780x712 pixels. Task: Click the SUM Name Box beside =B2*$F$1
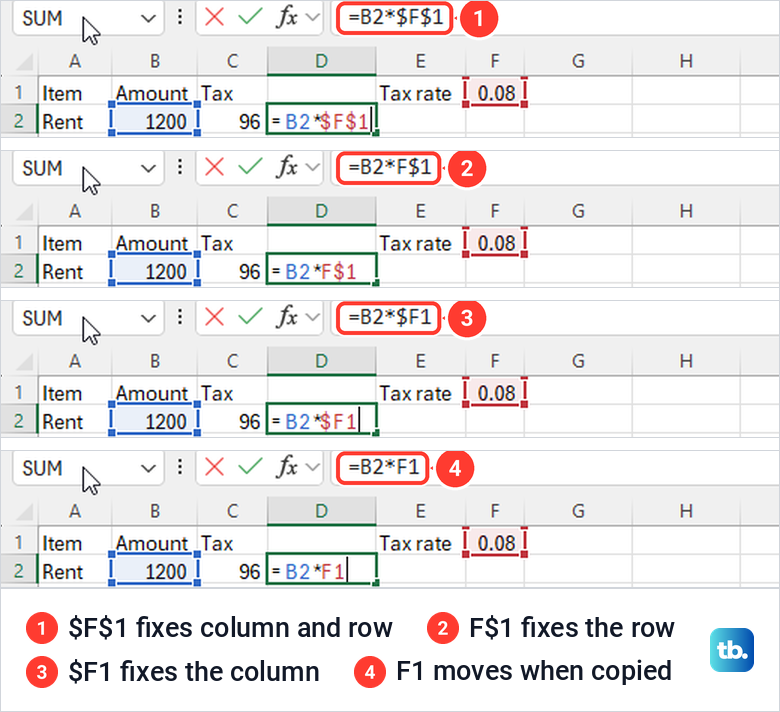click(88, 18)
